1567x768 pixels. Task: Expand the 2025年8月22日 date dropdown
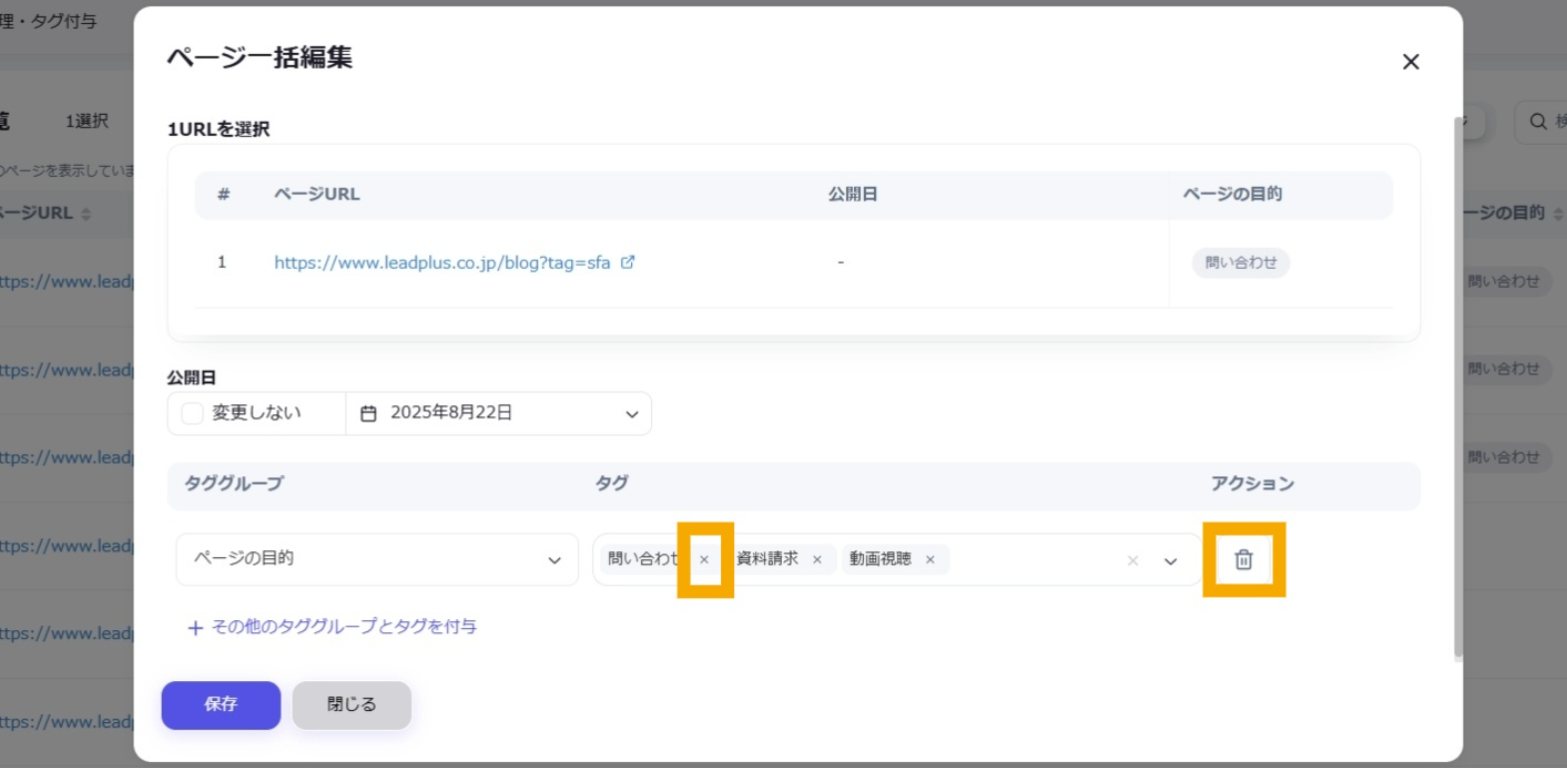point(631,414)
